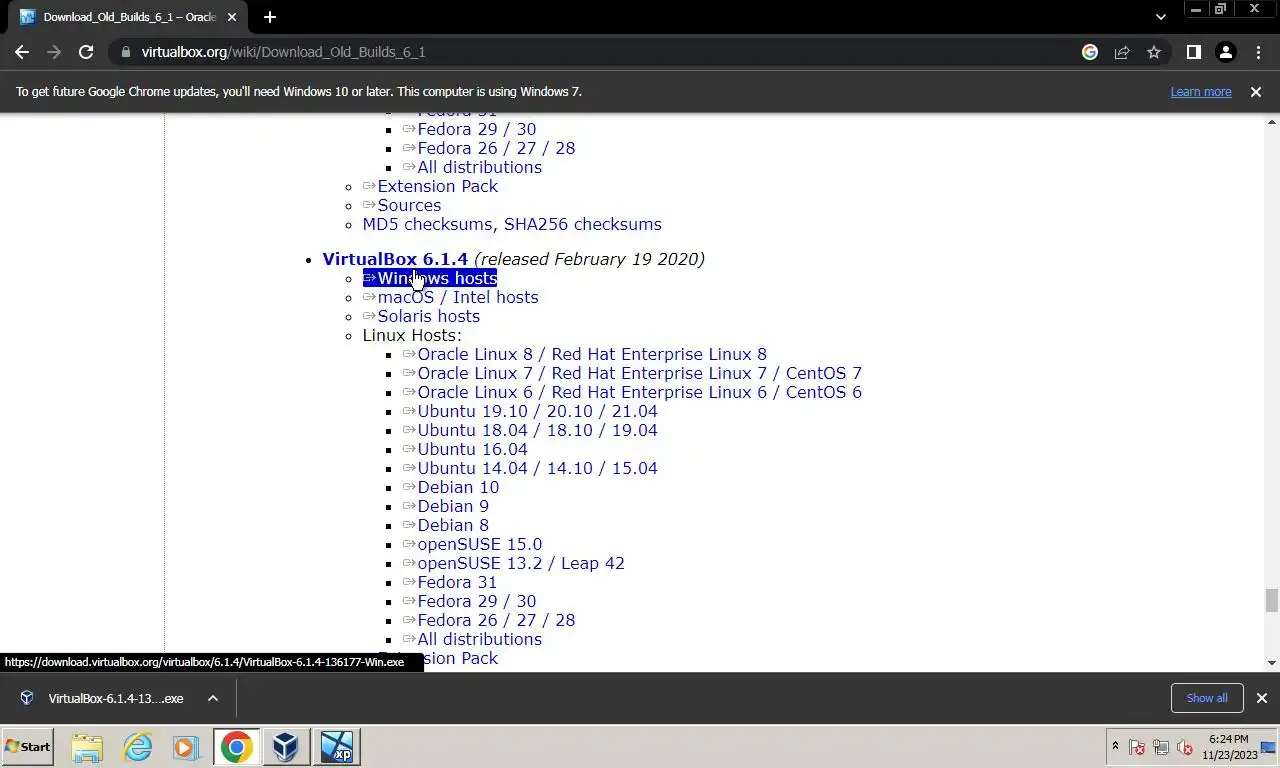Open VirtualBox from taskbar
Screen dimensions: 1280x768
point(287,747)
